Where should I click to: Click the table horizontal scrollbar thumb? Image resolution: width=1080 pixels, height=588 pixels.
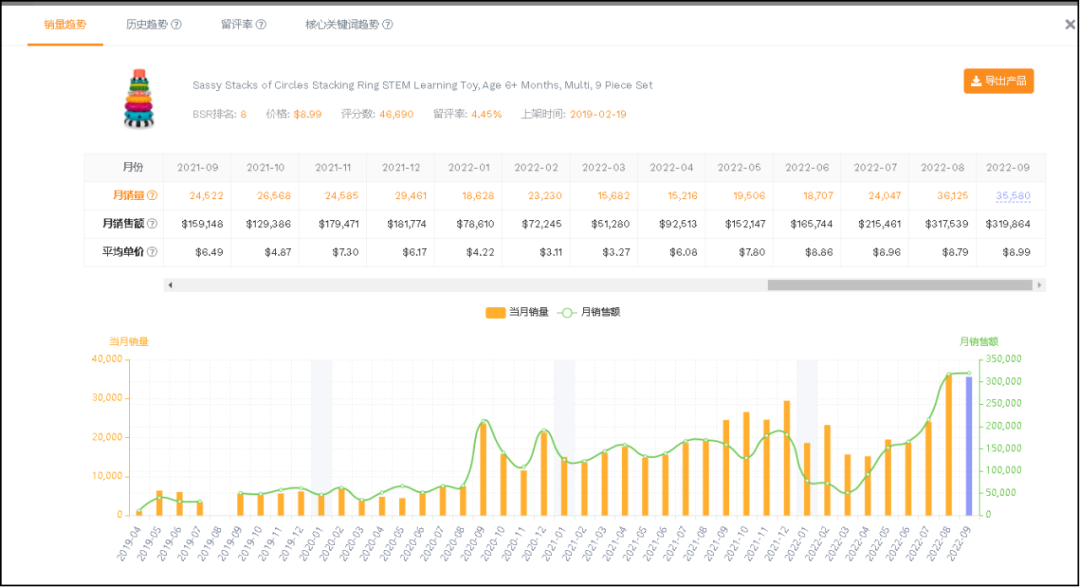click(899, 285)
